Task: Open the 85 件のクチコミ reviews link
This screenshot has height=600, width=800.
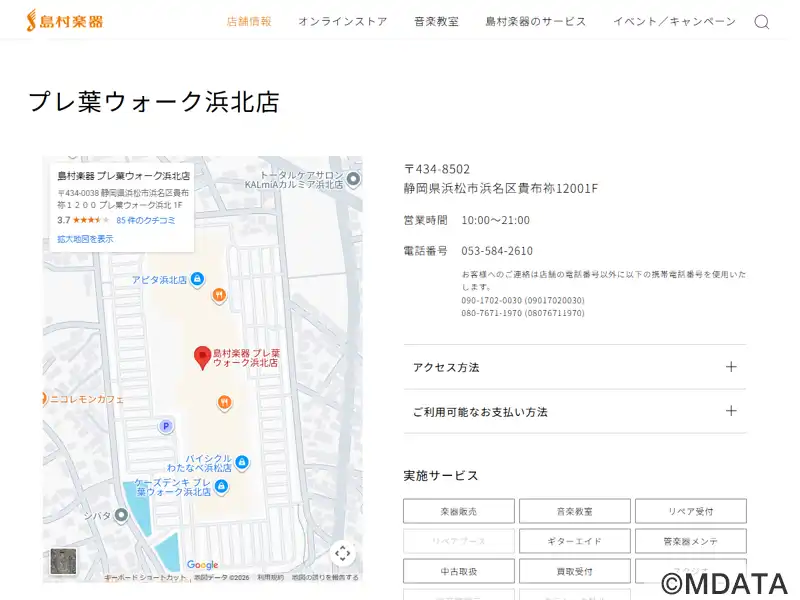Action: pyautogui.click(x=146, y=220)
